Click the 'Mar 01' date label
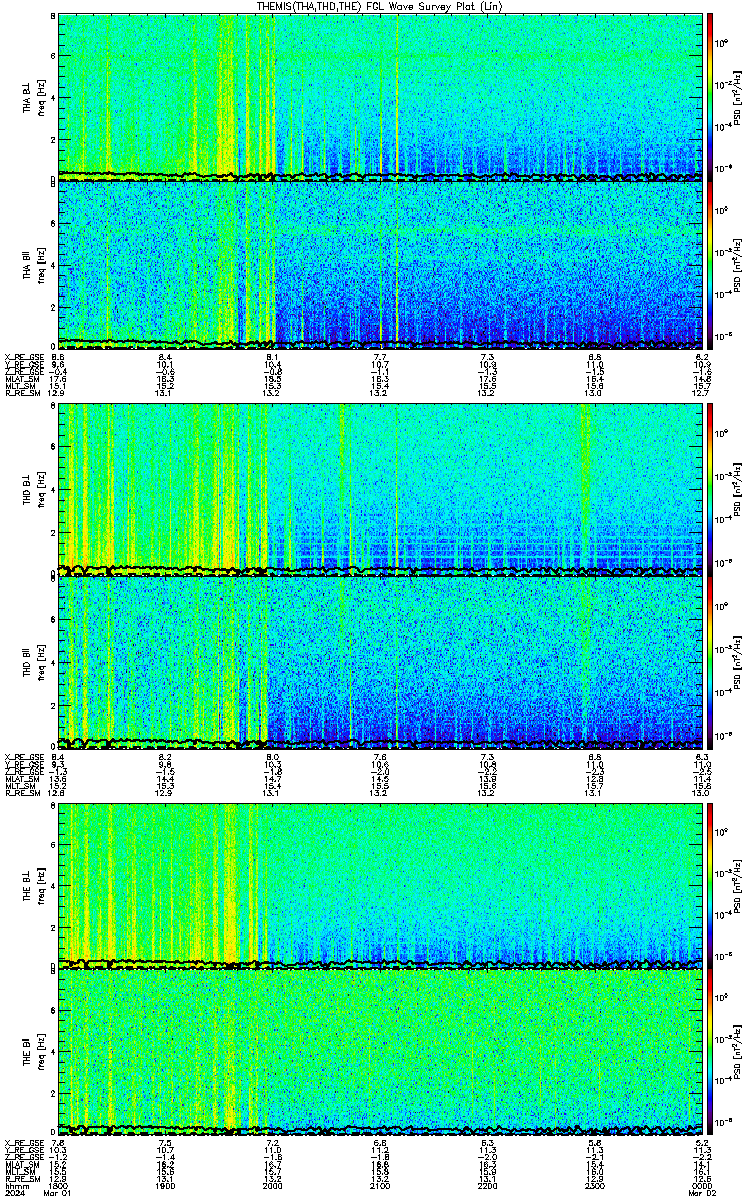The image size is (750, 1200). point(59,1192)
